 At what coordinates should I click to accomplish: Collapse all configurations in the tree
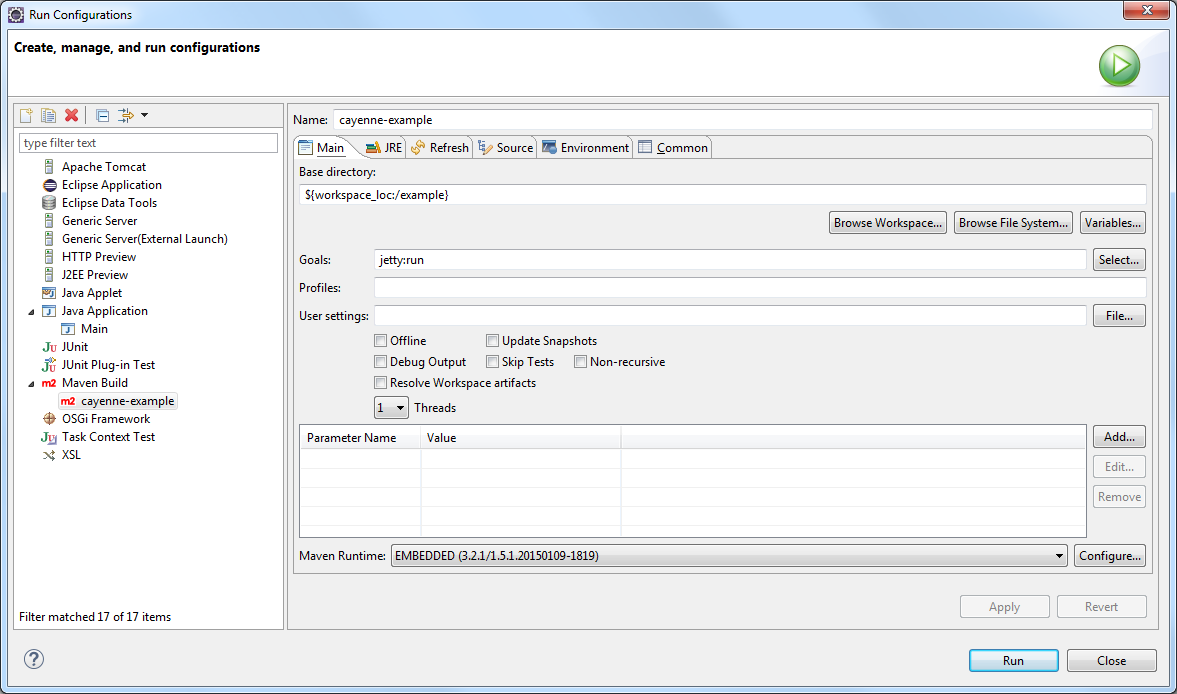[103, 115]
